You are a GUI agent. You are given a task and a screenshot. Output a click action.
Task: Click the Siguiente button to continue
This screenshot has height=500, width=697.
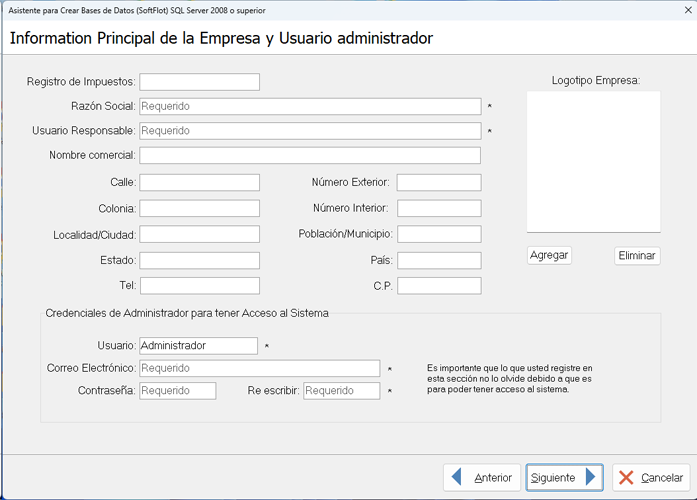(564, 478)
